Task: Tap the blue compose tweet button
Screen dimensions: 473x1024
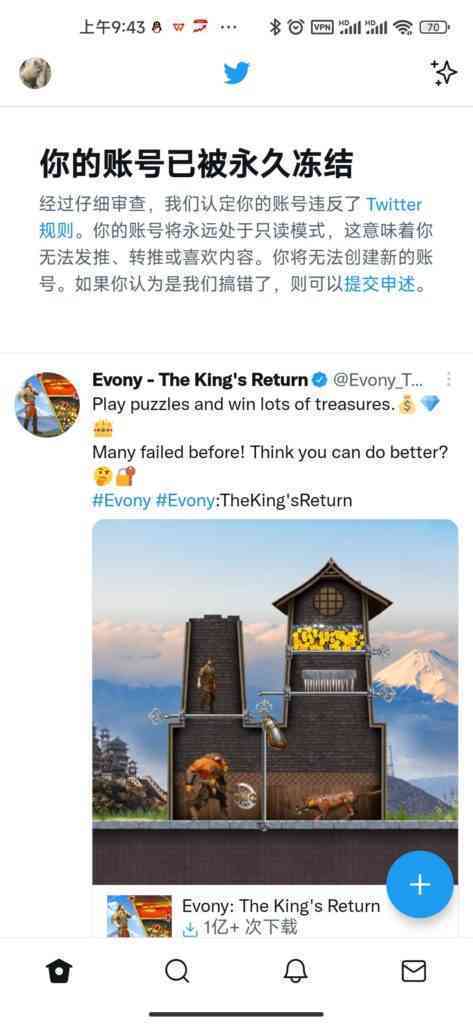Action: tap(419, 884)
